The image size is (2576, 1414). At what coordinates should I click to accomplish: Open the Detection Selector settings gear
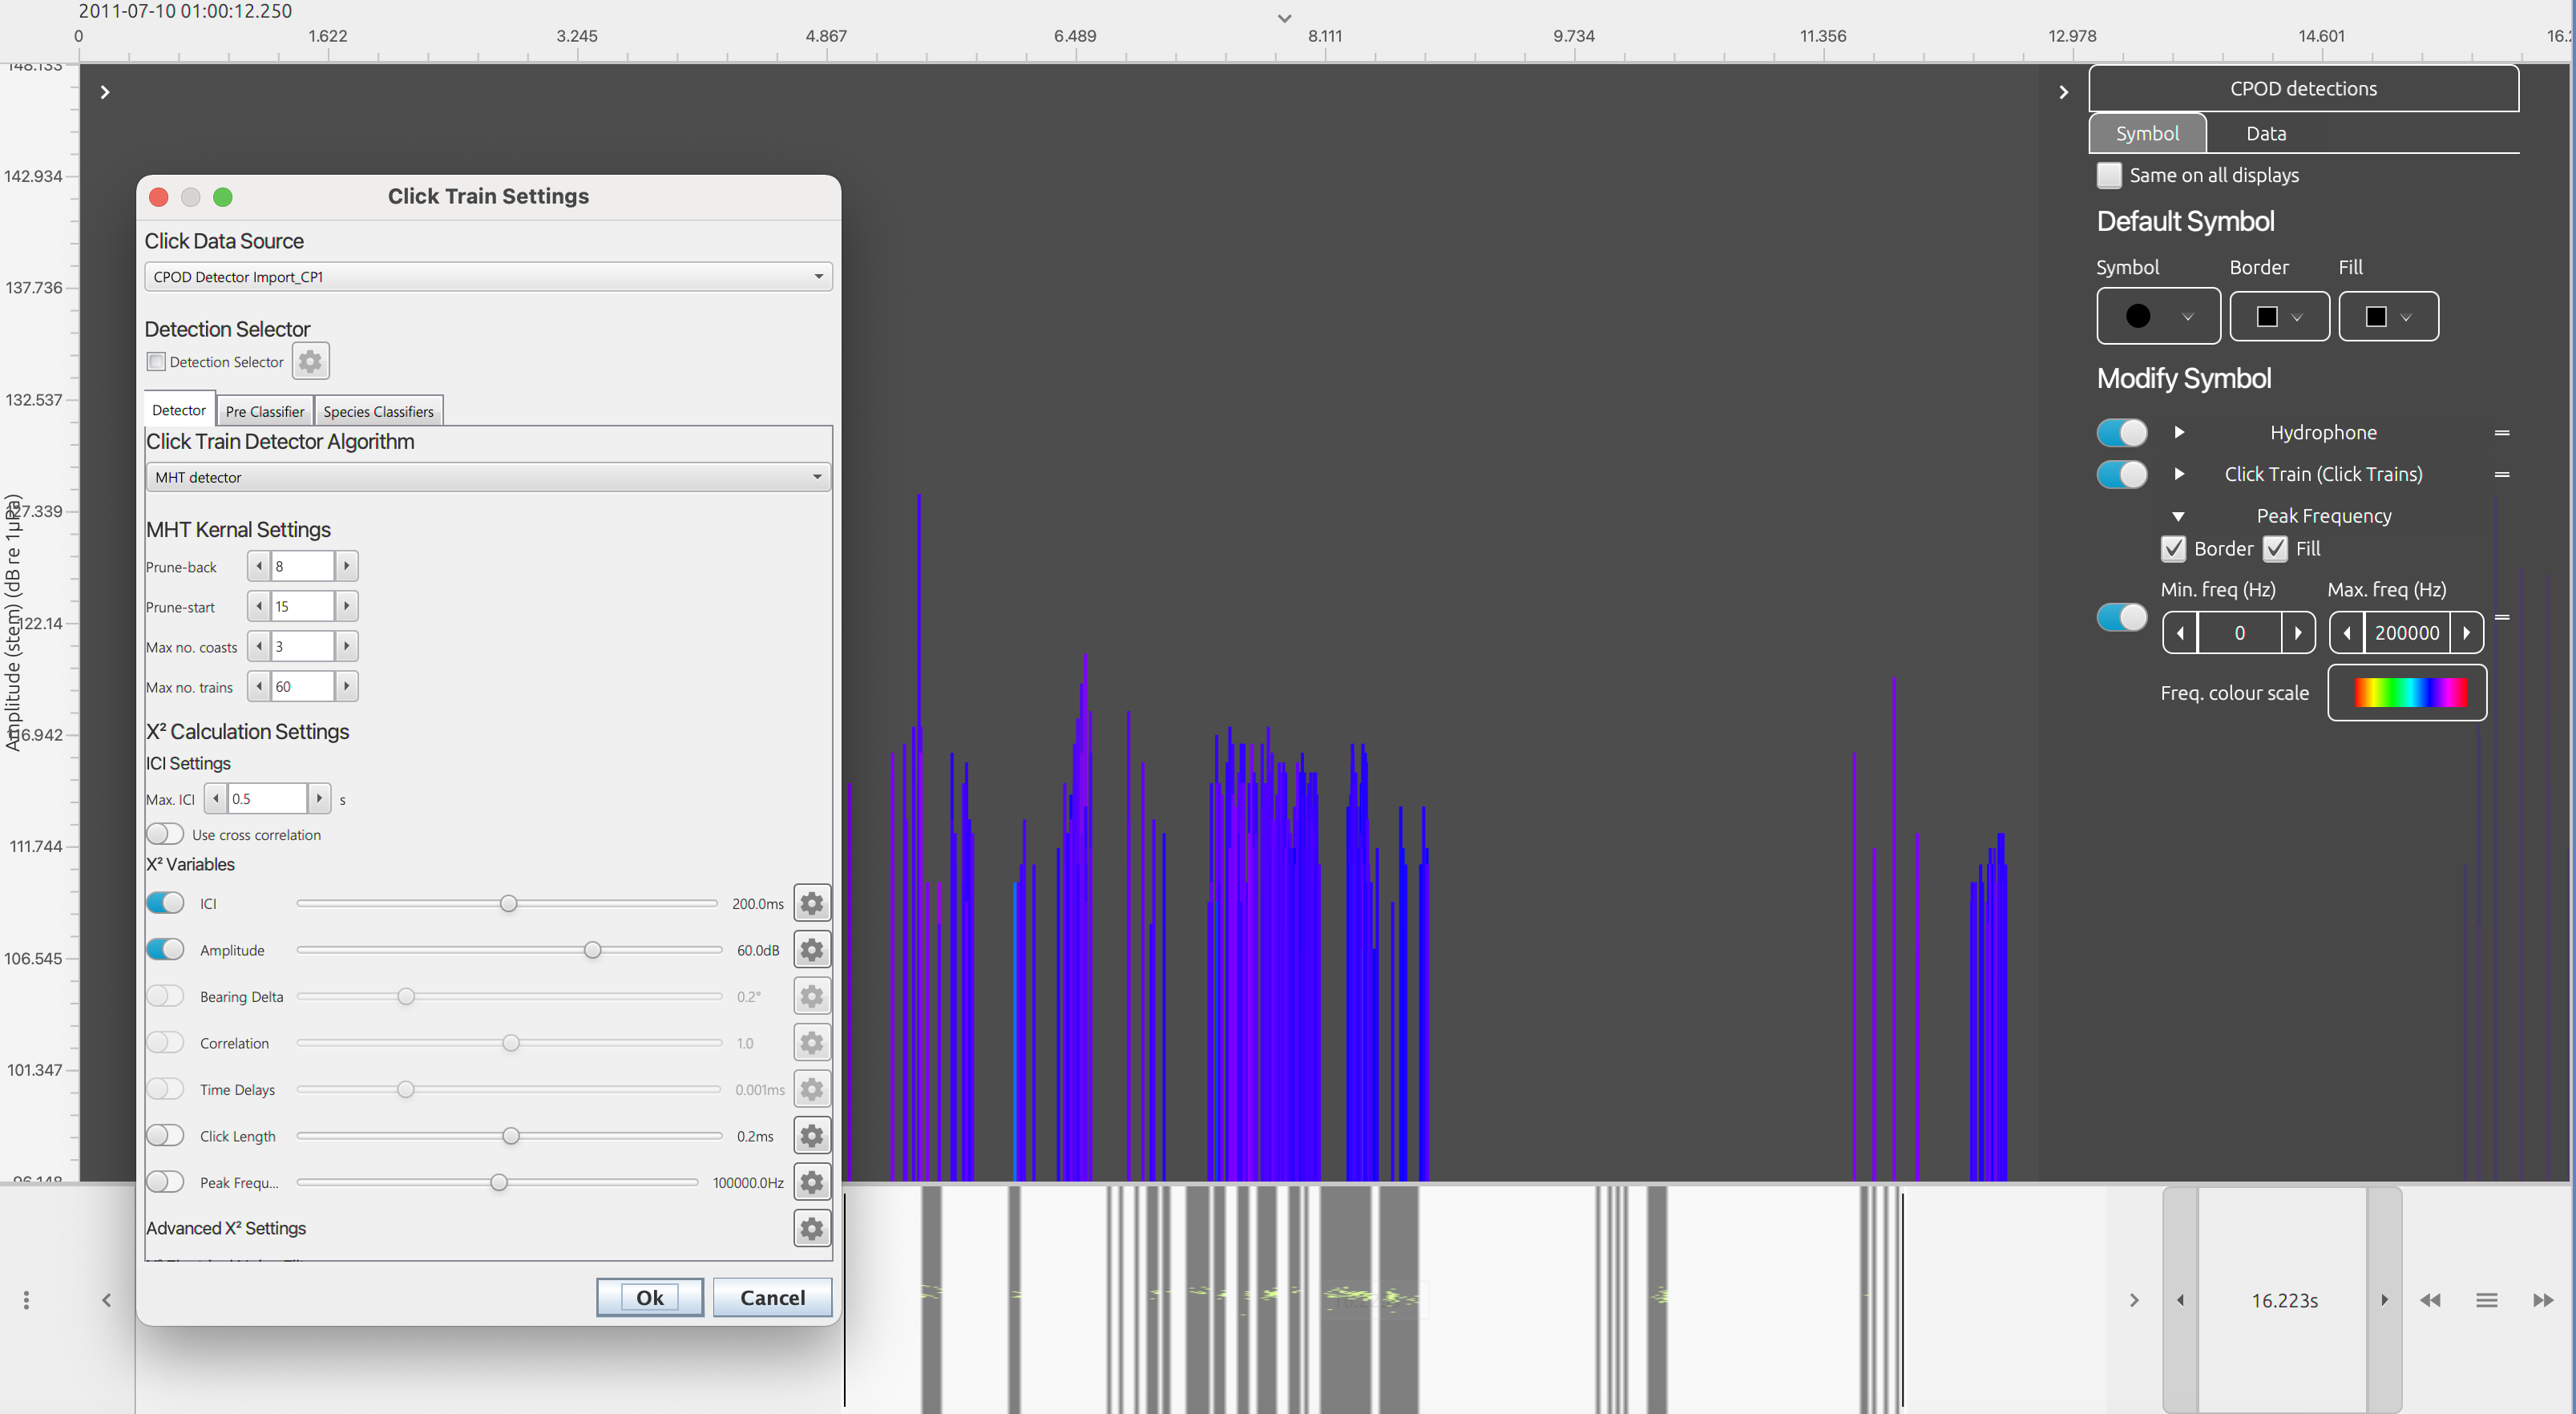[310, 361]
